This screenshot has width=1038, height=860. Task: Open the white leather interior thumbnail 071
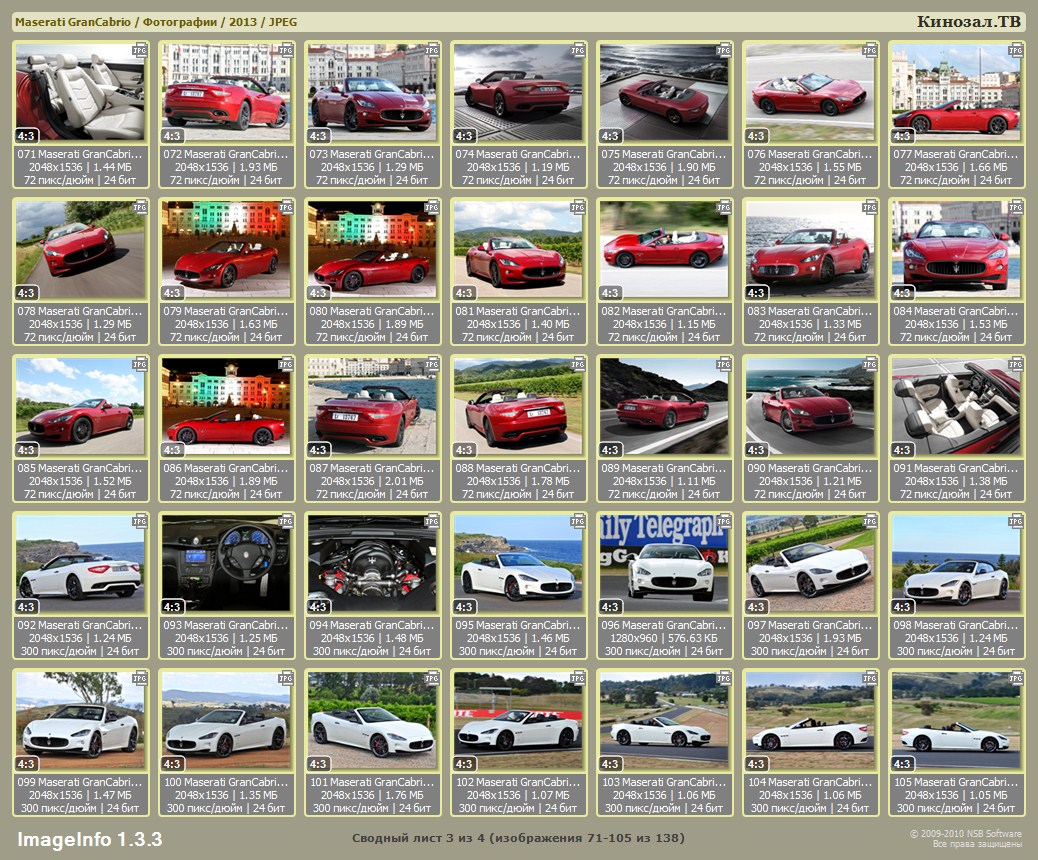[80, 92]
